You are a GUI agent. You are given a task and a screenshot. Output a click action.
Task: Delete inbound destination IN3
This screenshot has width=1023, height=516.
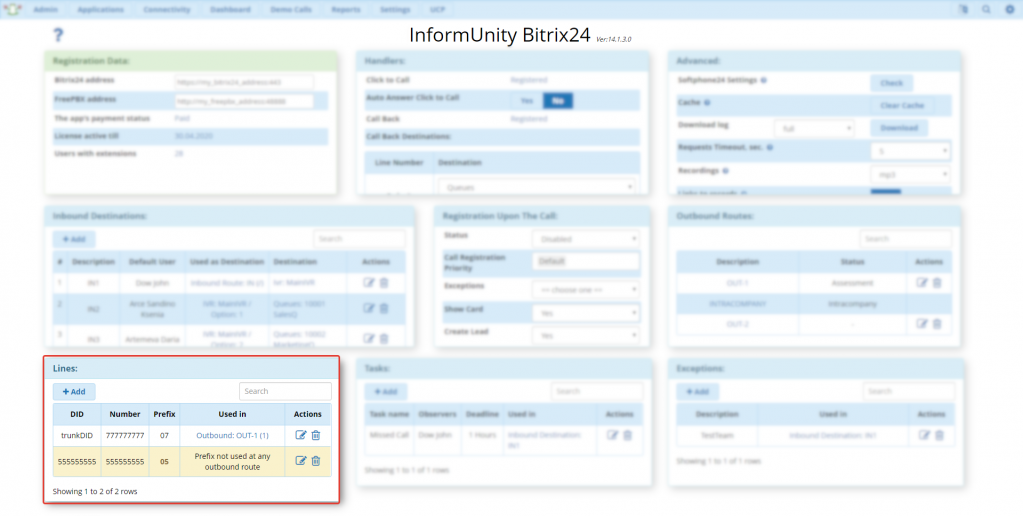click(x=384, y=338)
